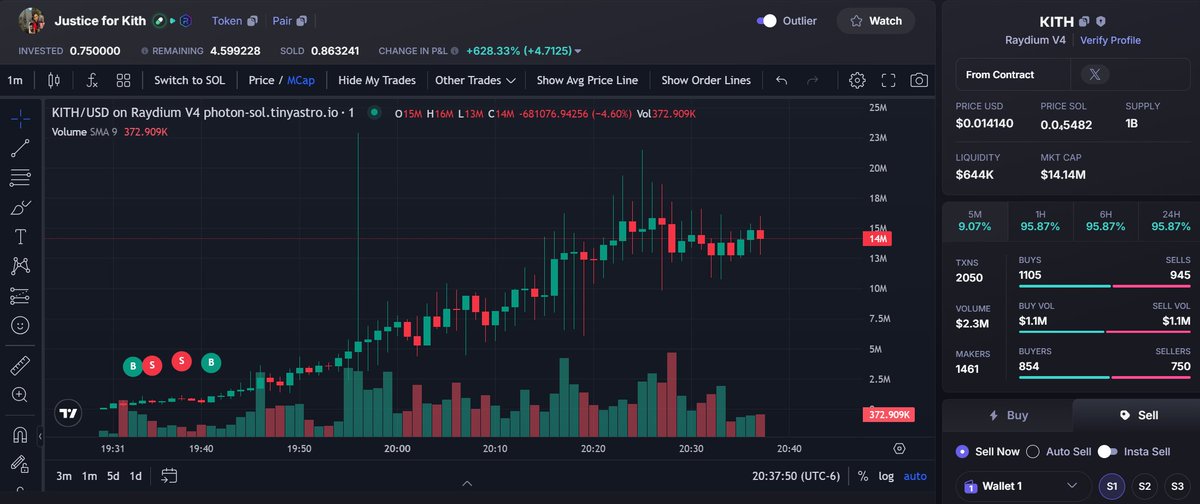Viewport: 1200px width, 504px height.
Task: Select the brush drawing tool
Action: [x=19, y=208]
